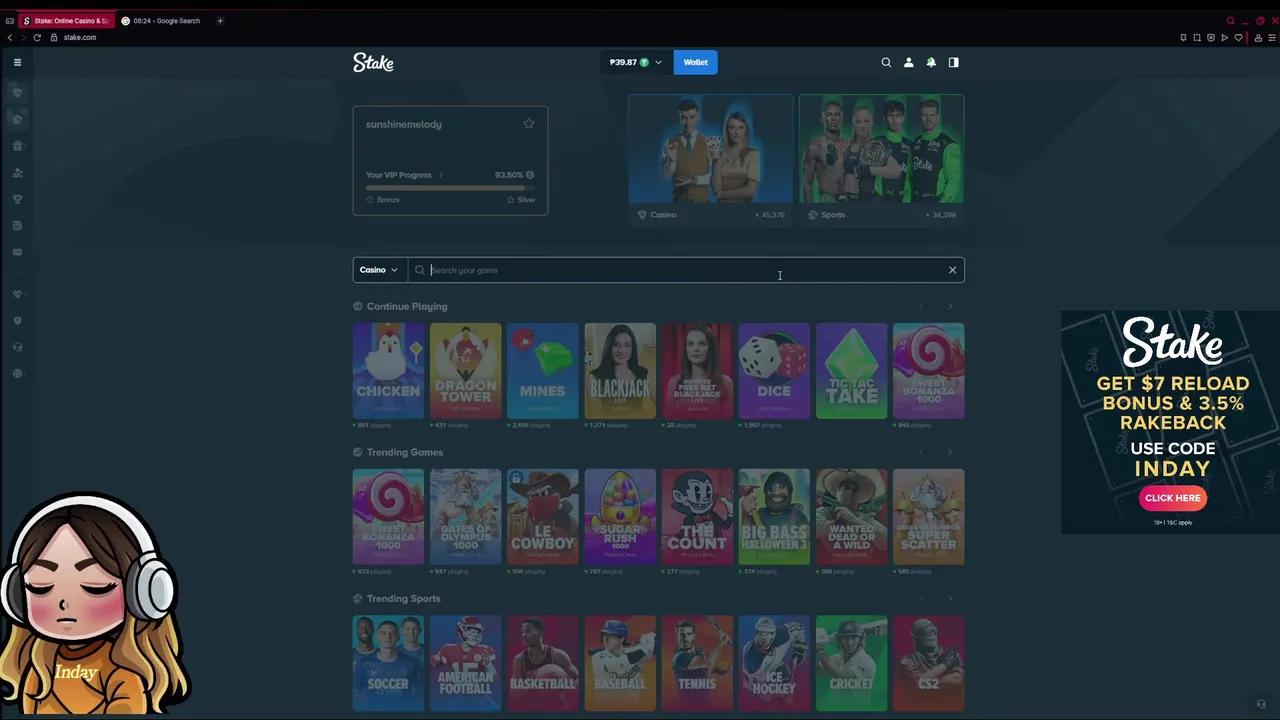Open Big Bass Halloween 3

tap(774, 516)
